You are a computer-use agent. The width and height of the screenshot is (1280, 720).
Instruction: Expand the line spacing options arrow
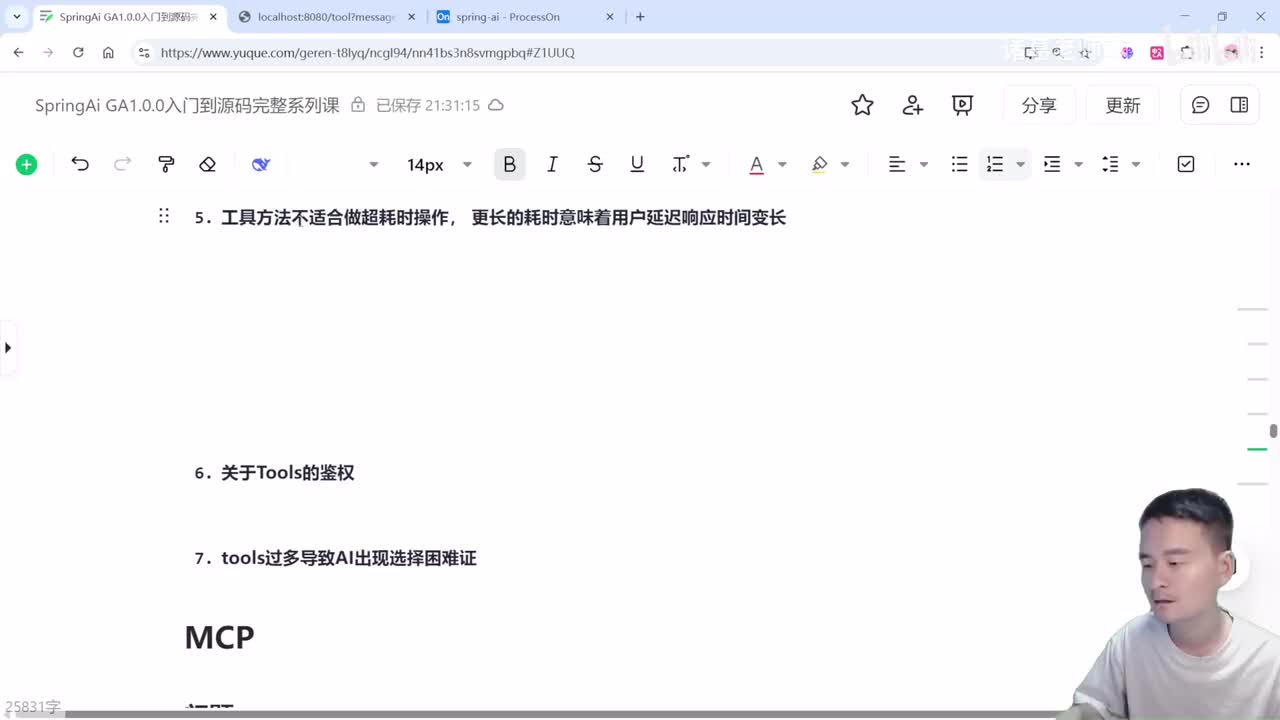[1136, 164]
